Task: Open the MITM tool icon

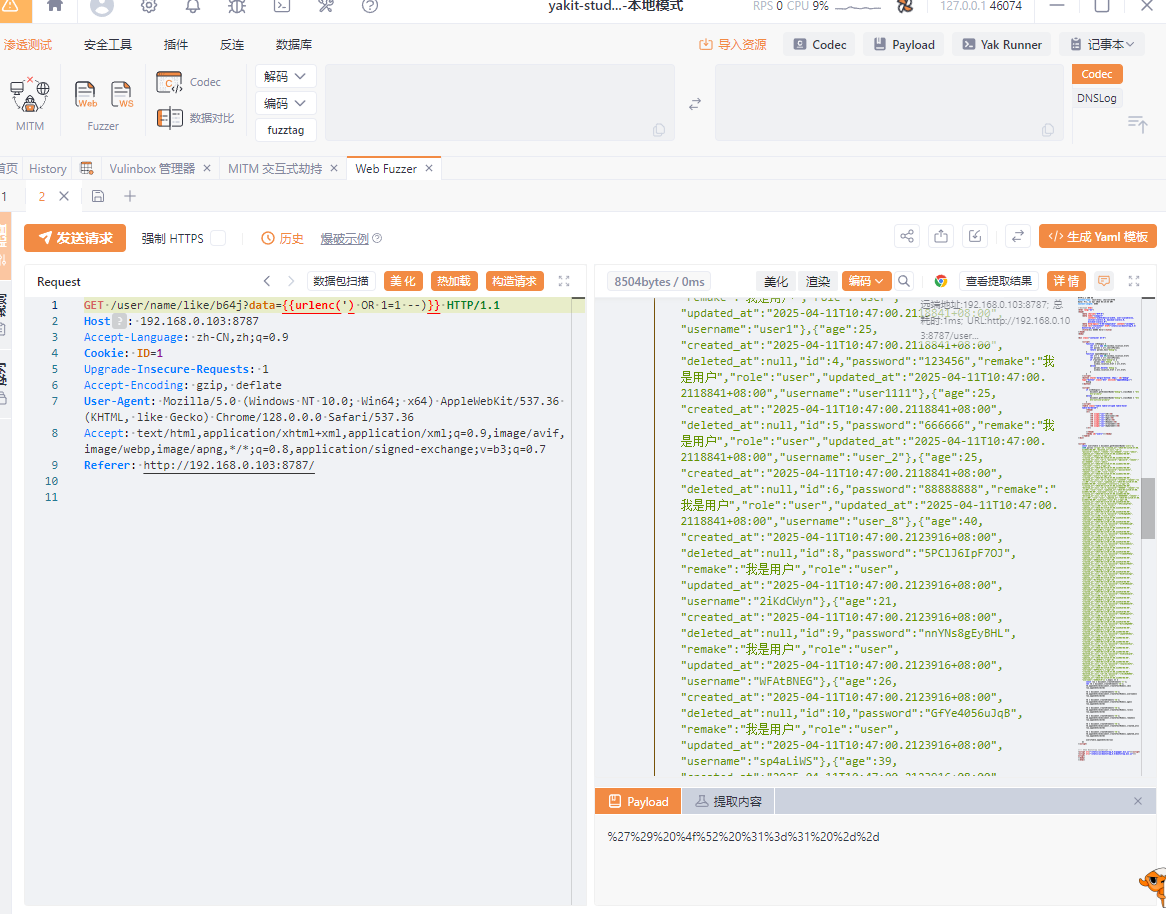Action: click(x=30, y=96)
